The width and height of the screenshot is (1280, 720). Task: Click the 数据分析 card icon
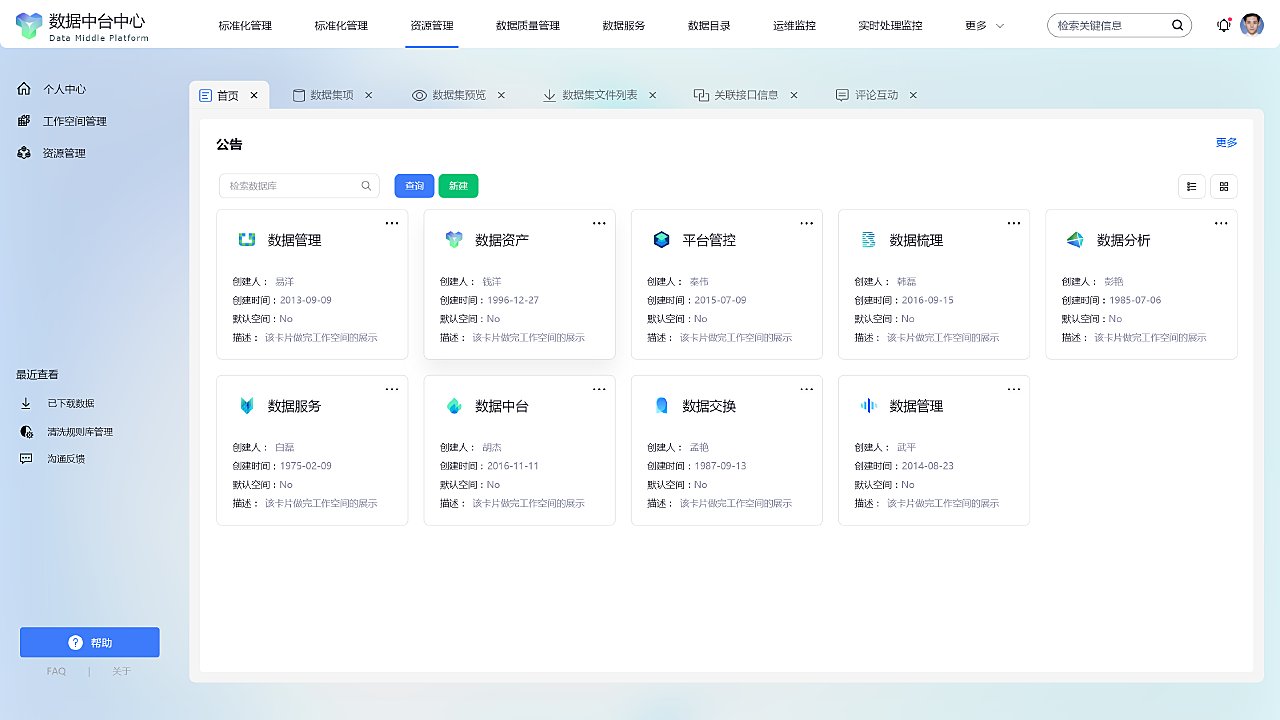pyautogui.click(x=1075, y=240)
